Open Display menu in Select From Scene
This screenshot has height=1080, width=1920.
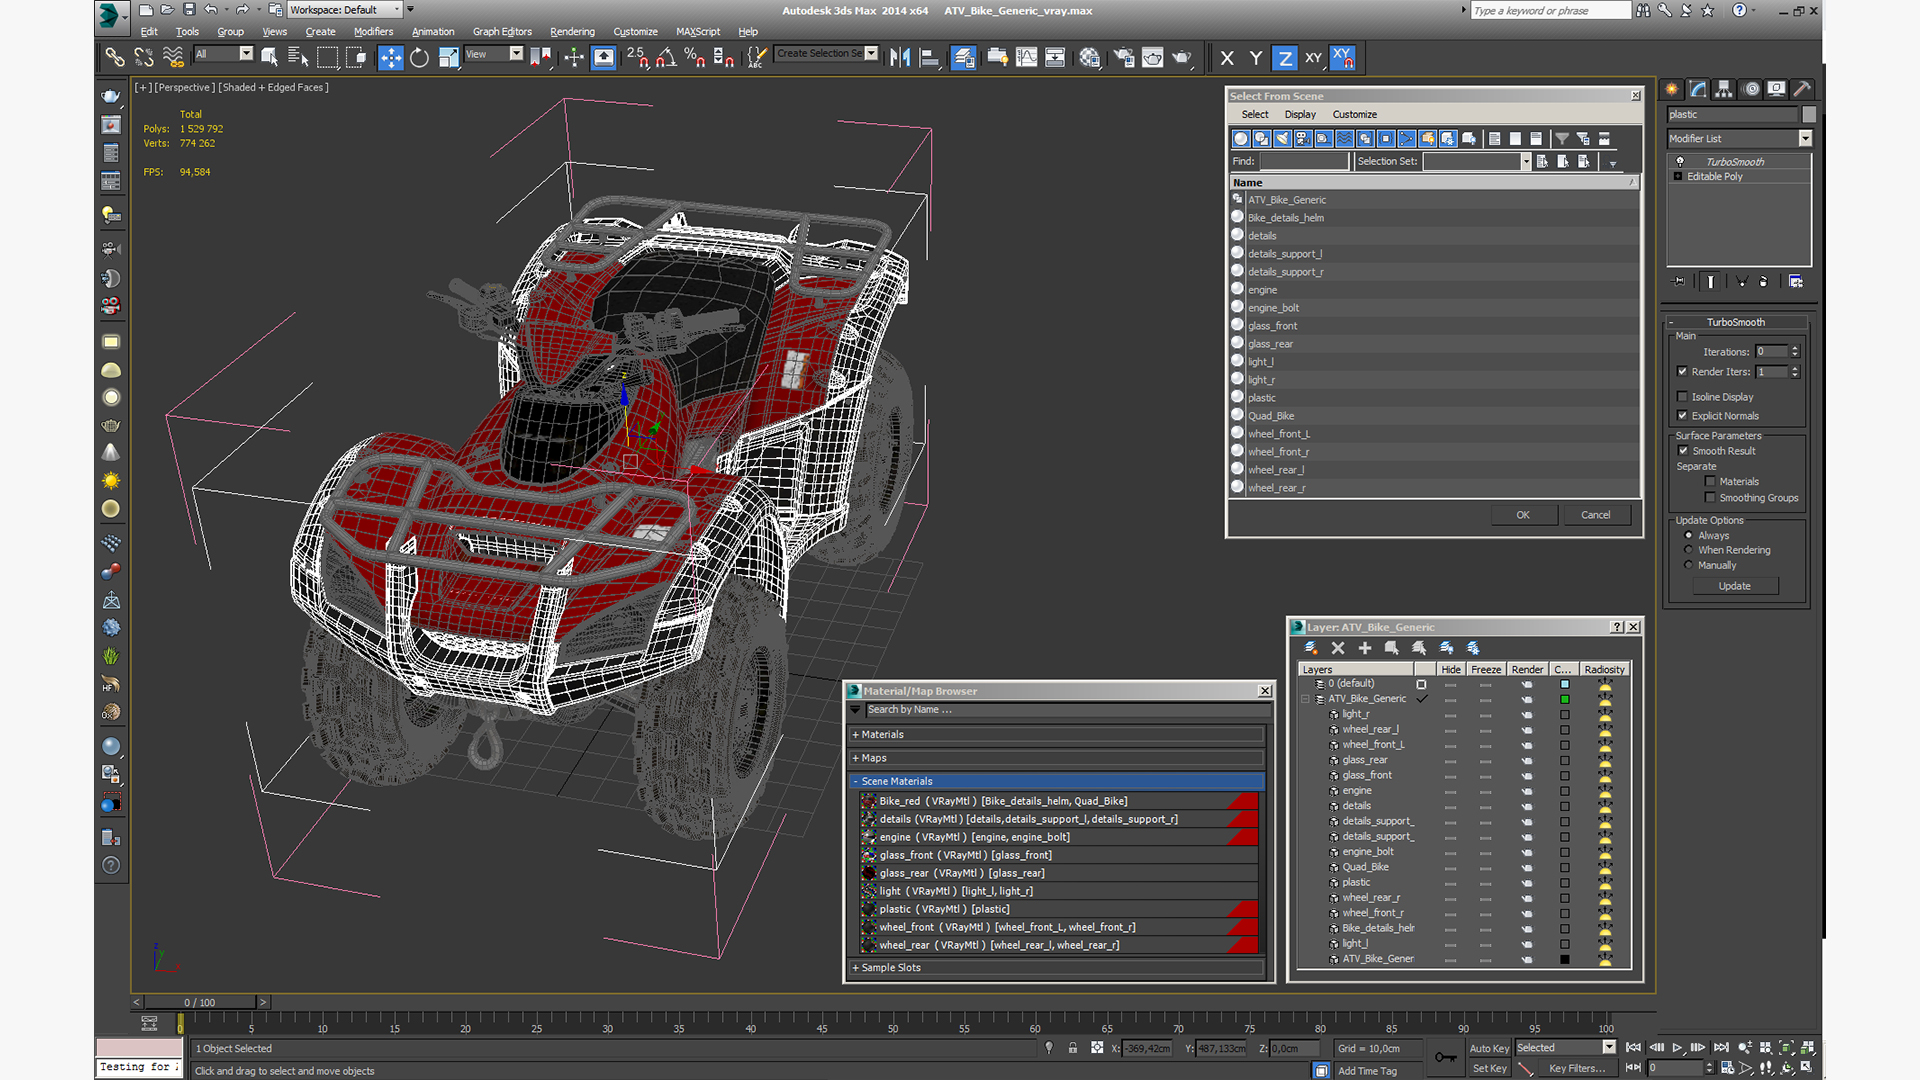(x=1300, y=115)
